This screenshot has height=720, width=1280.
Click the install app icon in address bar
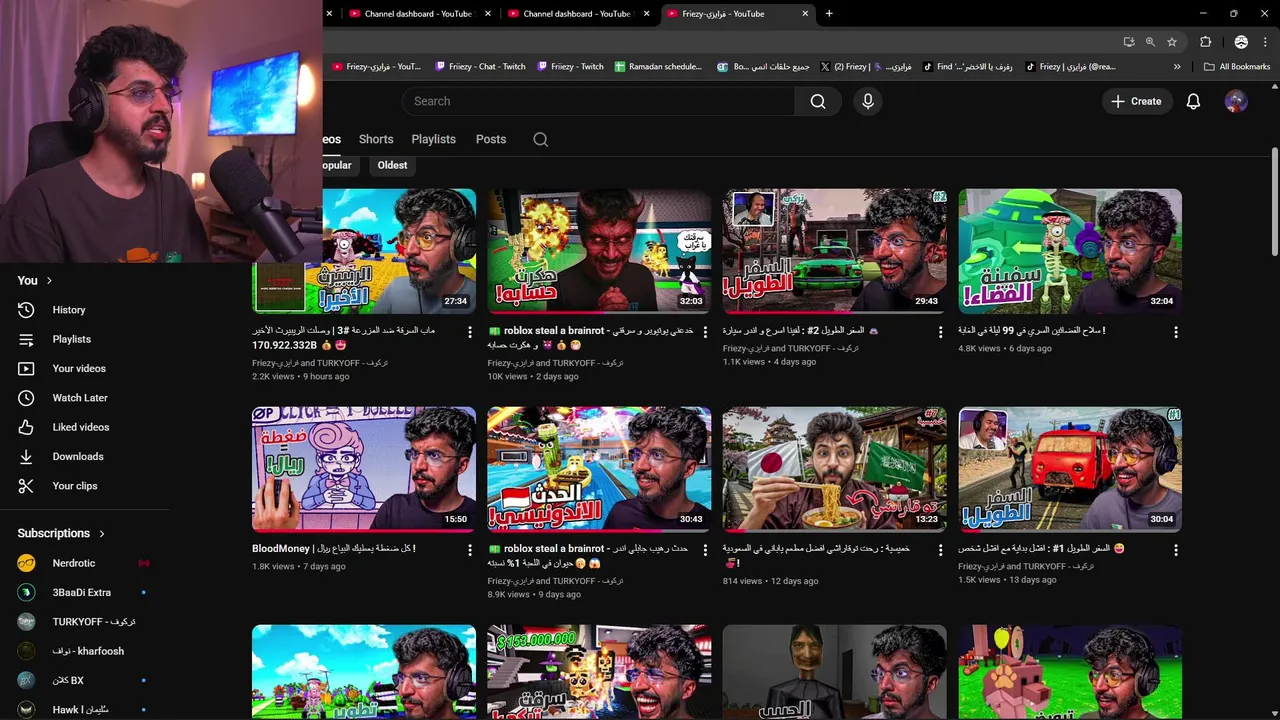click(1129, 42)
